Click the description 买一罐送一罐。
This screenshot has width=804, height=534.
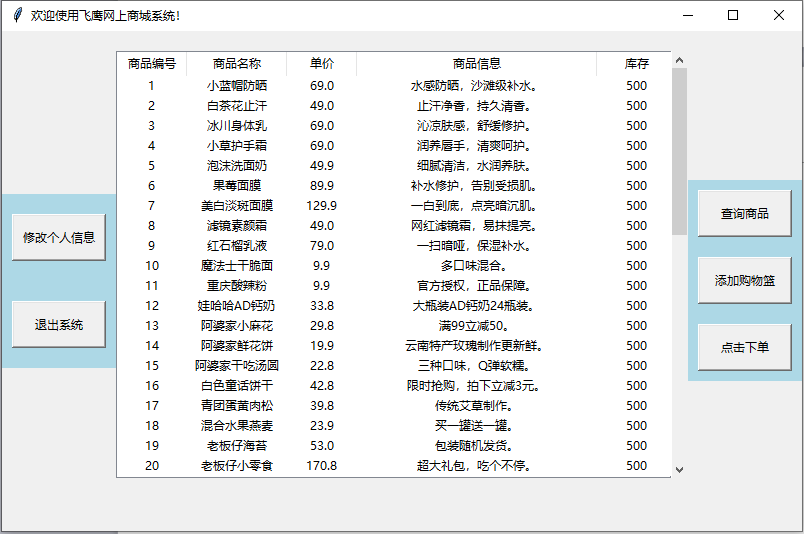[x=473, y=426]
